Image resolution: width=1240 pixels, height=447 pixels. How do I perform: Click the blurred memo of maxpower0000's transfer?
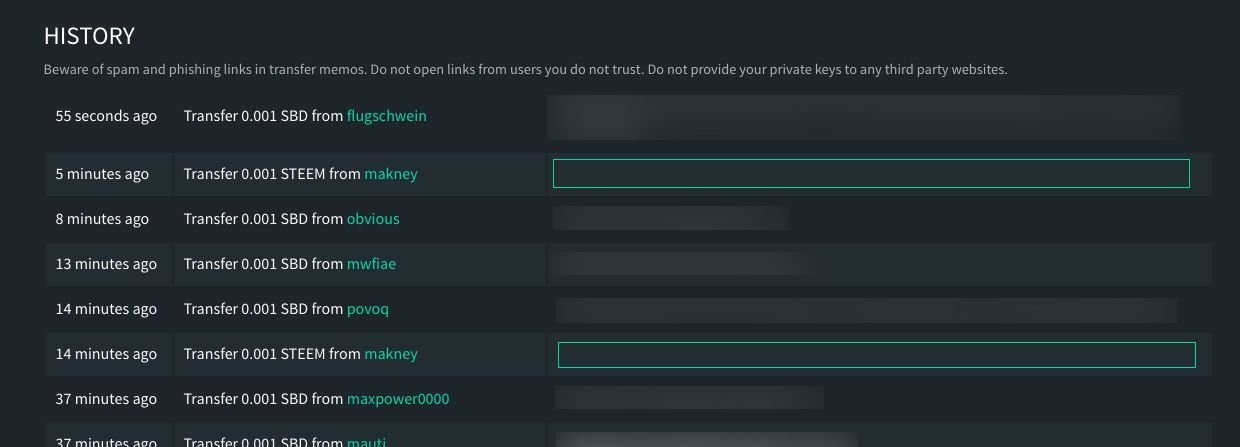[689, 398]
